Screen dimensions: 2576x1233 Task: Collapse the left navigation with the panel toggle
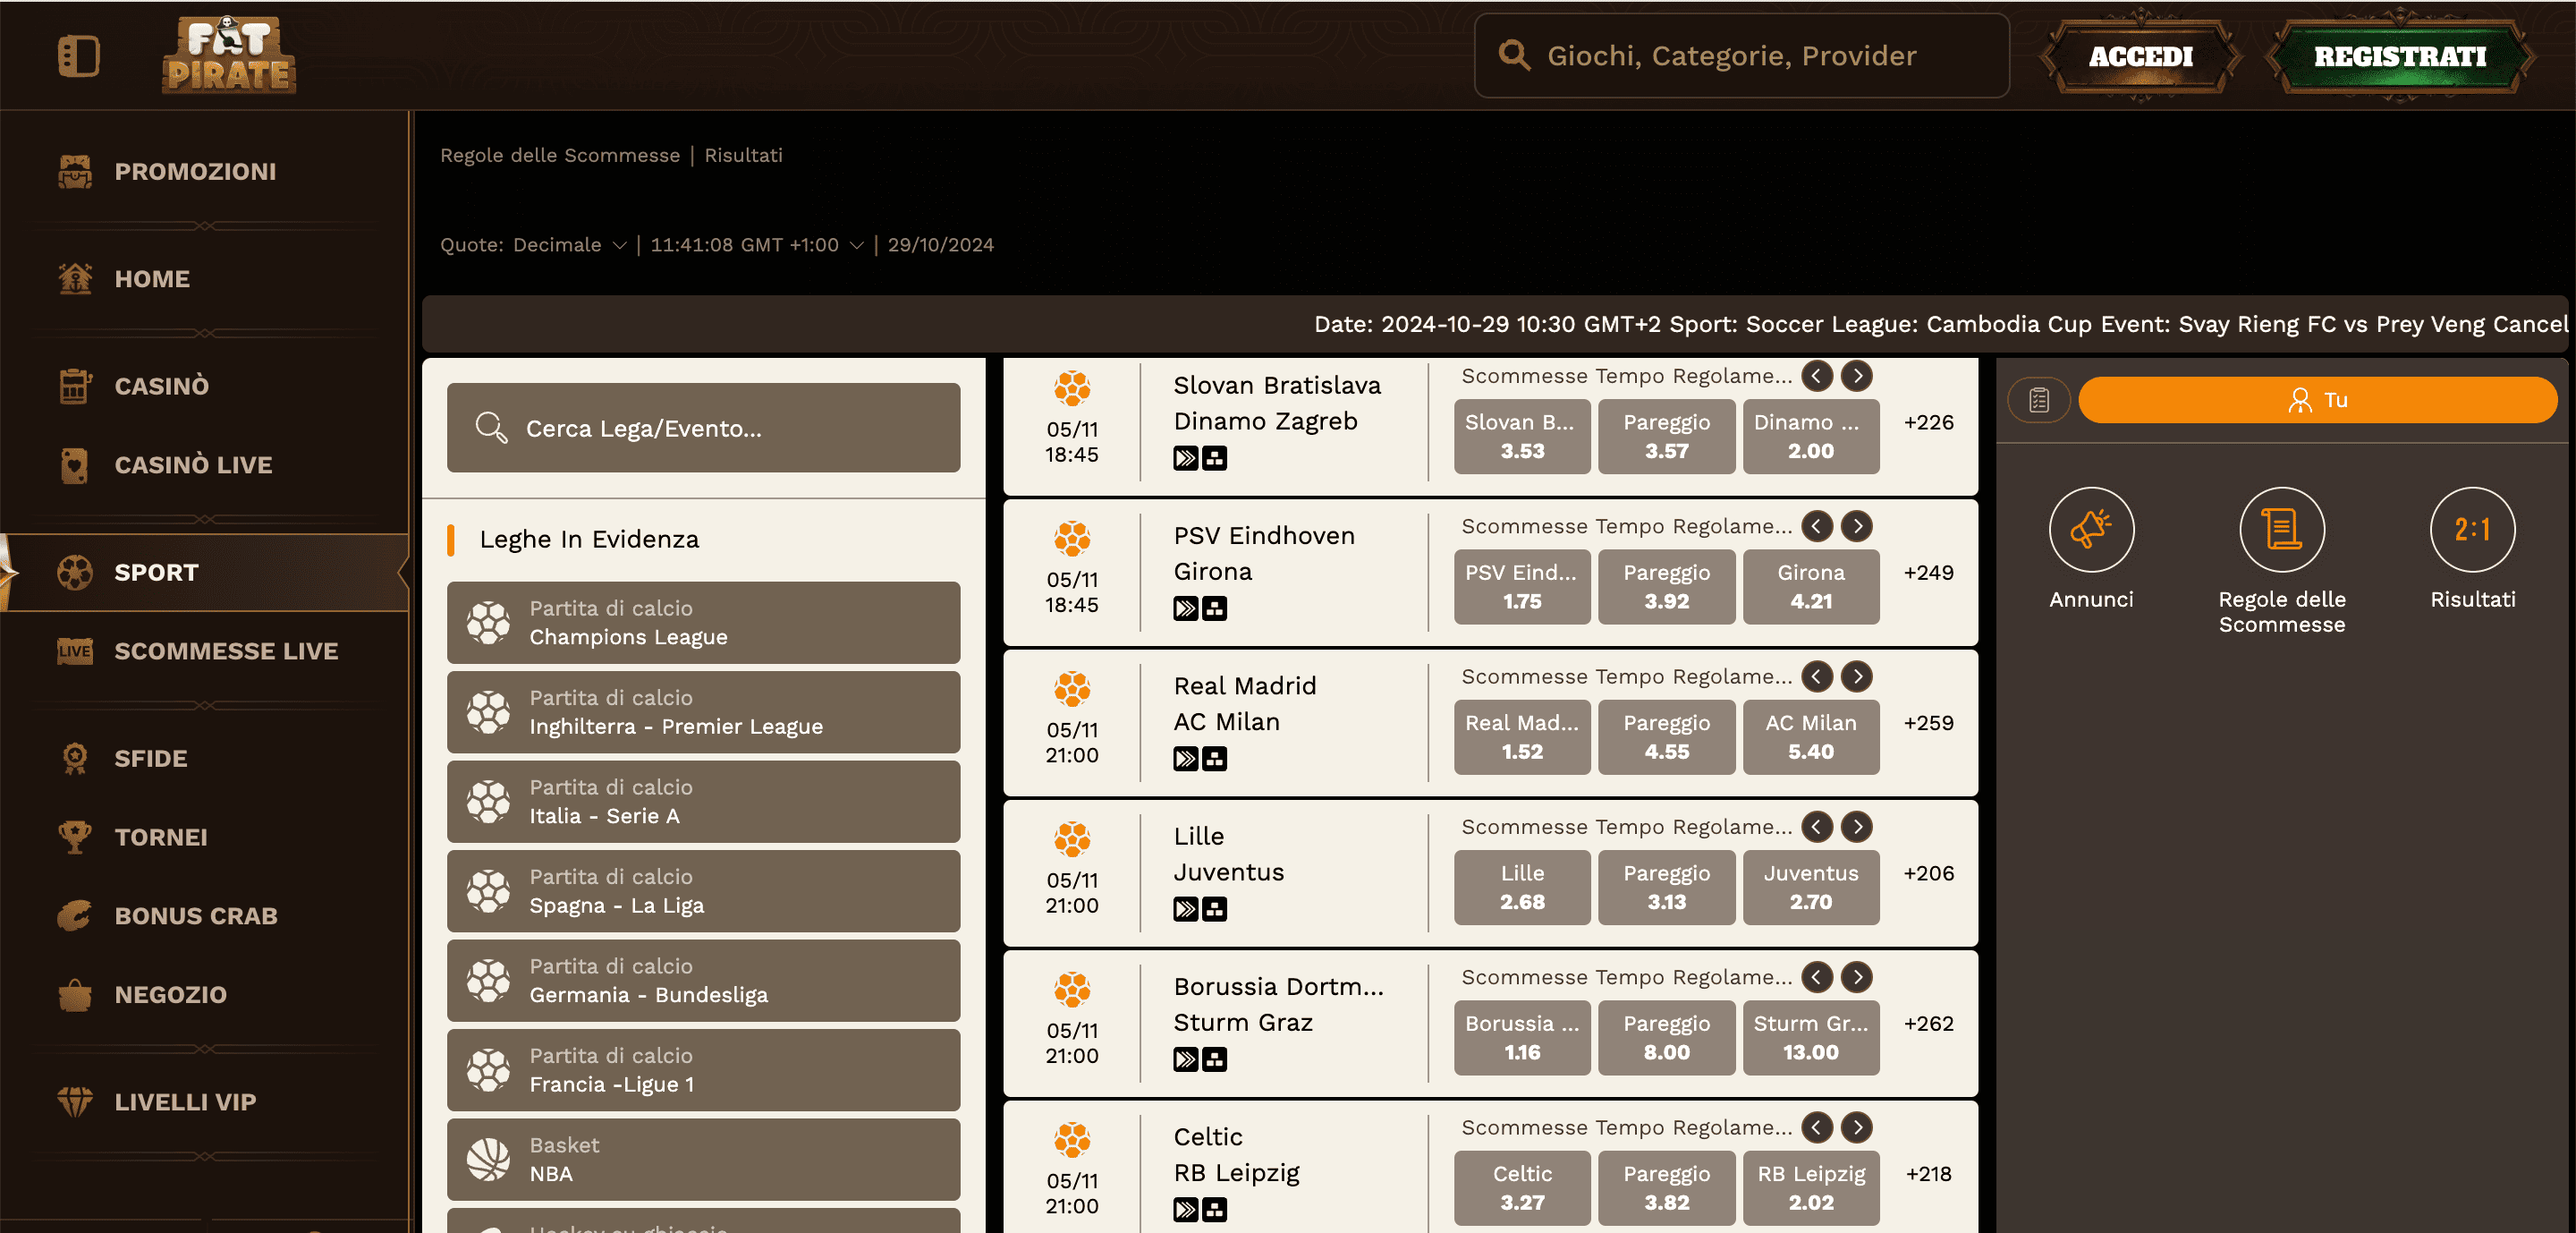80,56
